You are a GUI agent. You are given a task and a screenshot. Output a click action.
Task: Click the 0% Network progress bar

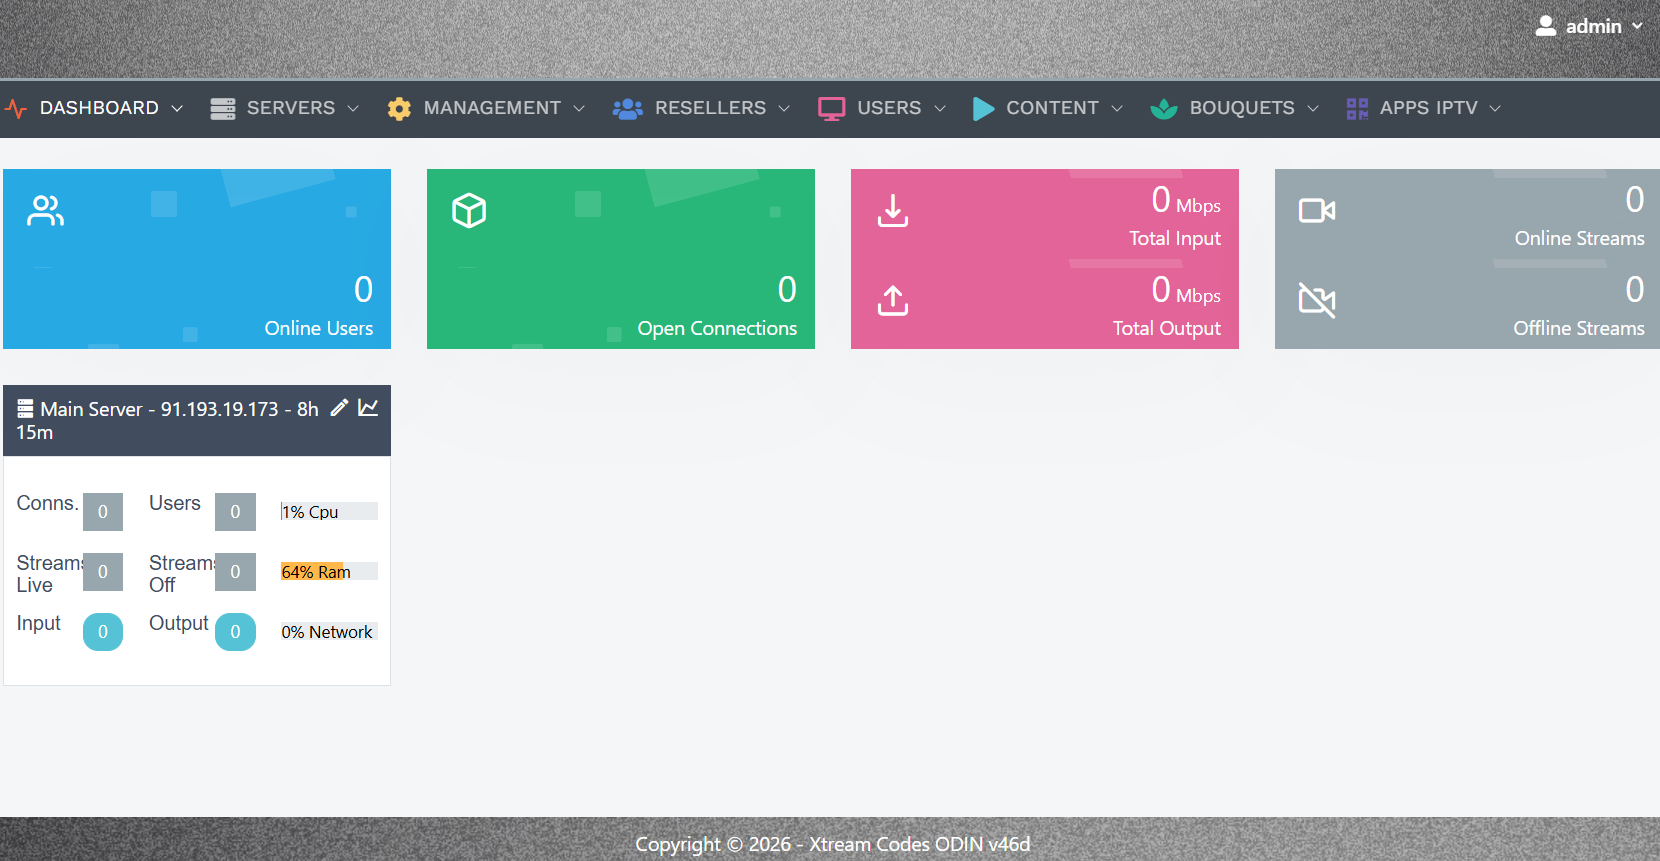tap(329, 632)
